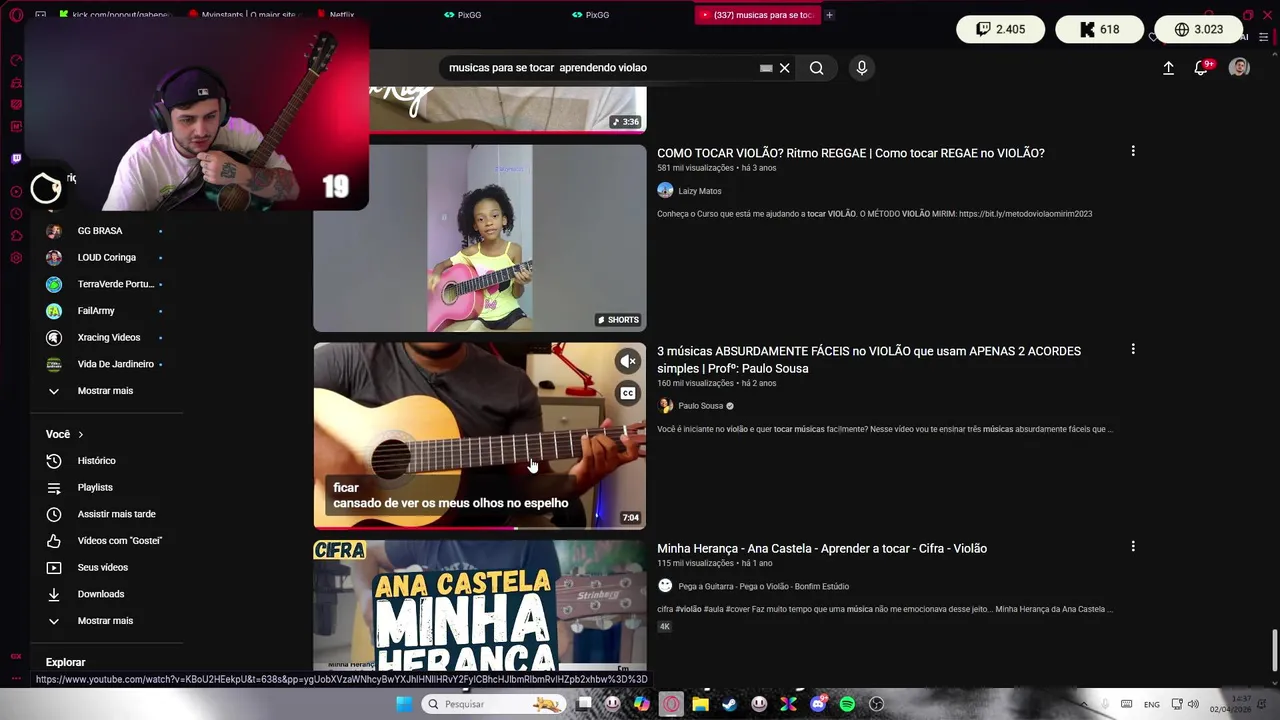The width and height of the screenshot is (1280, 720).
Task: Open Steam from the taskbar
Action: click(x=730, y=704)
